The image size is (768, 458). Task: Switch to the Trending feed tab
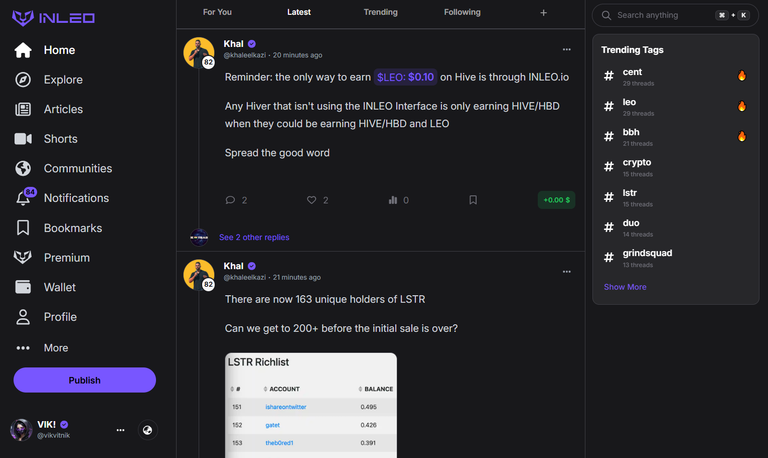coord(381,12)
